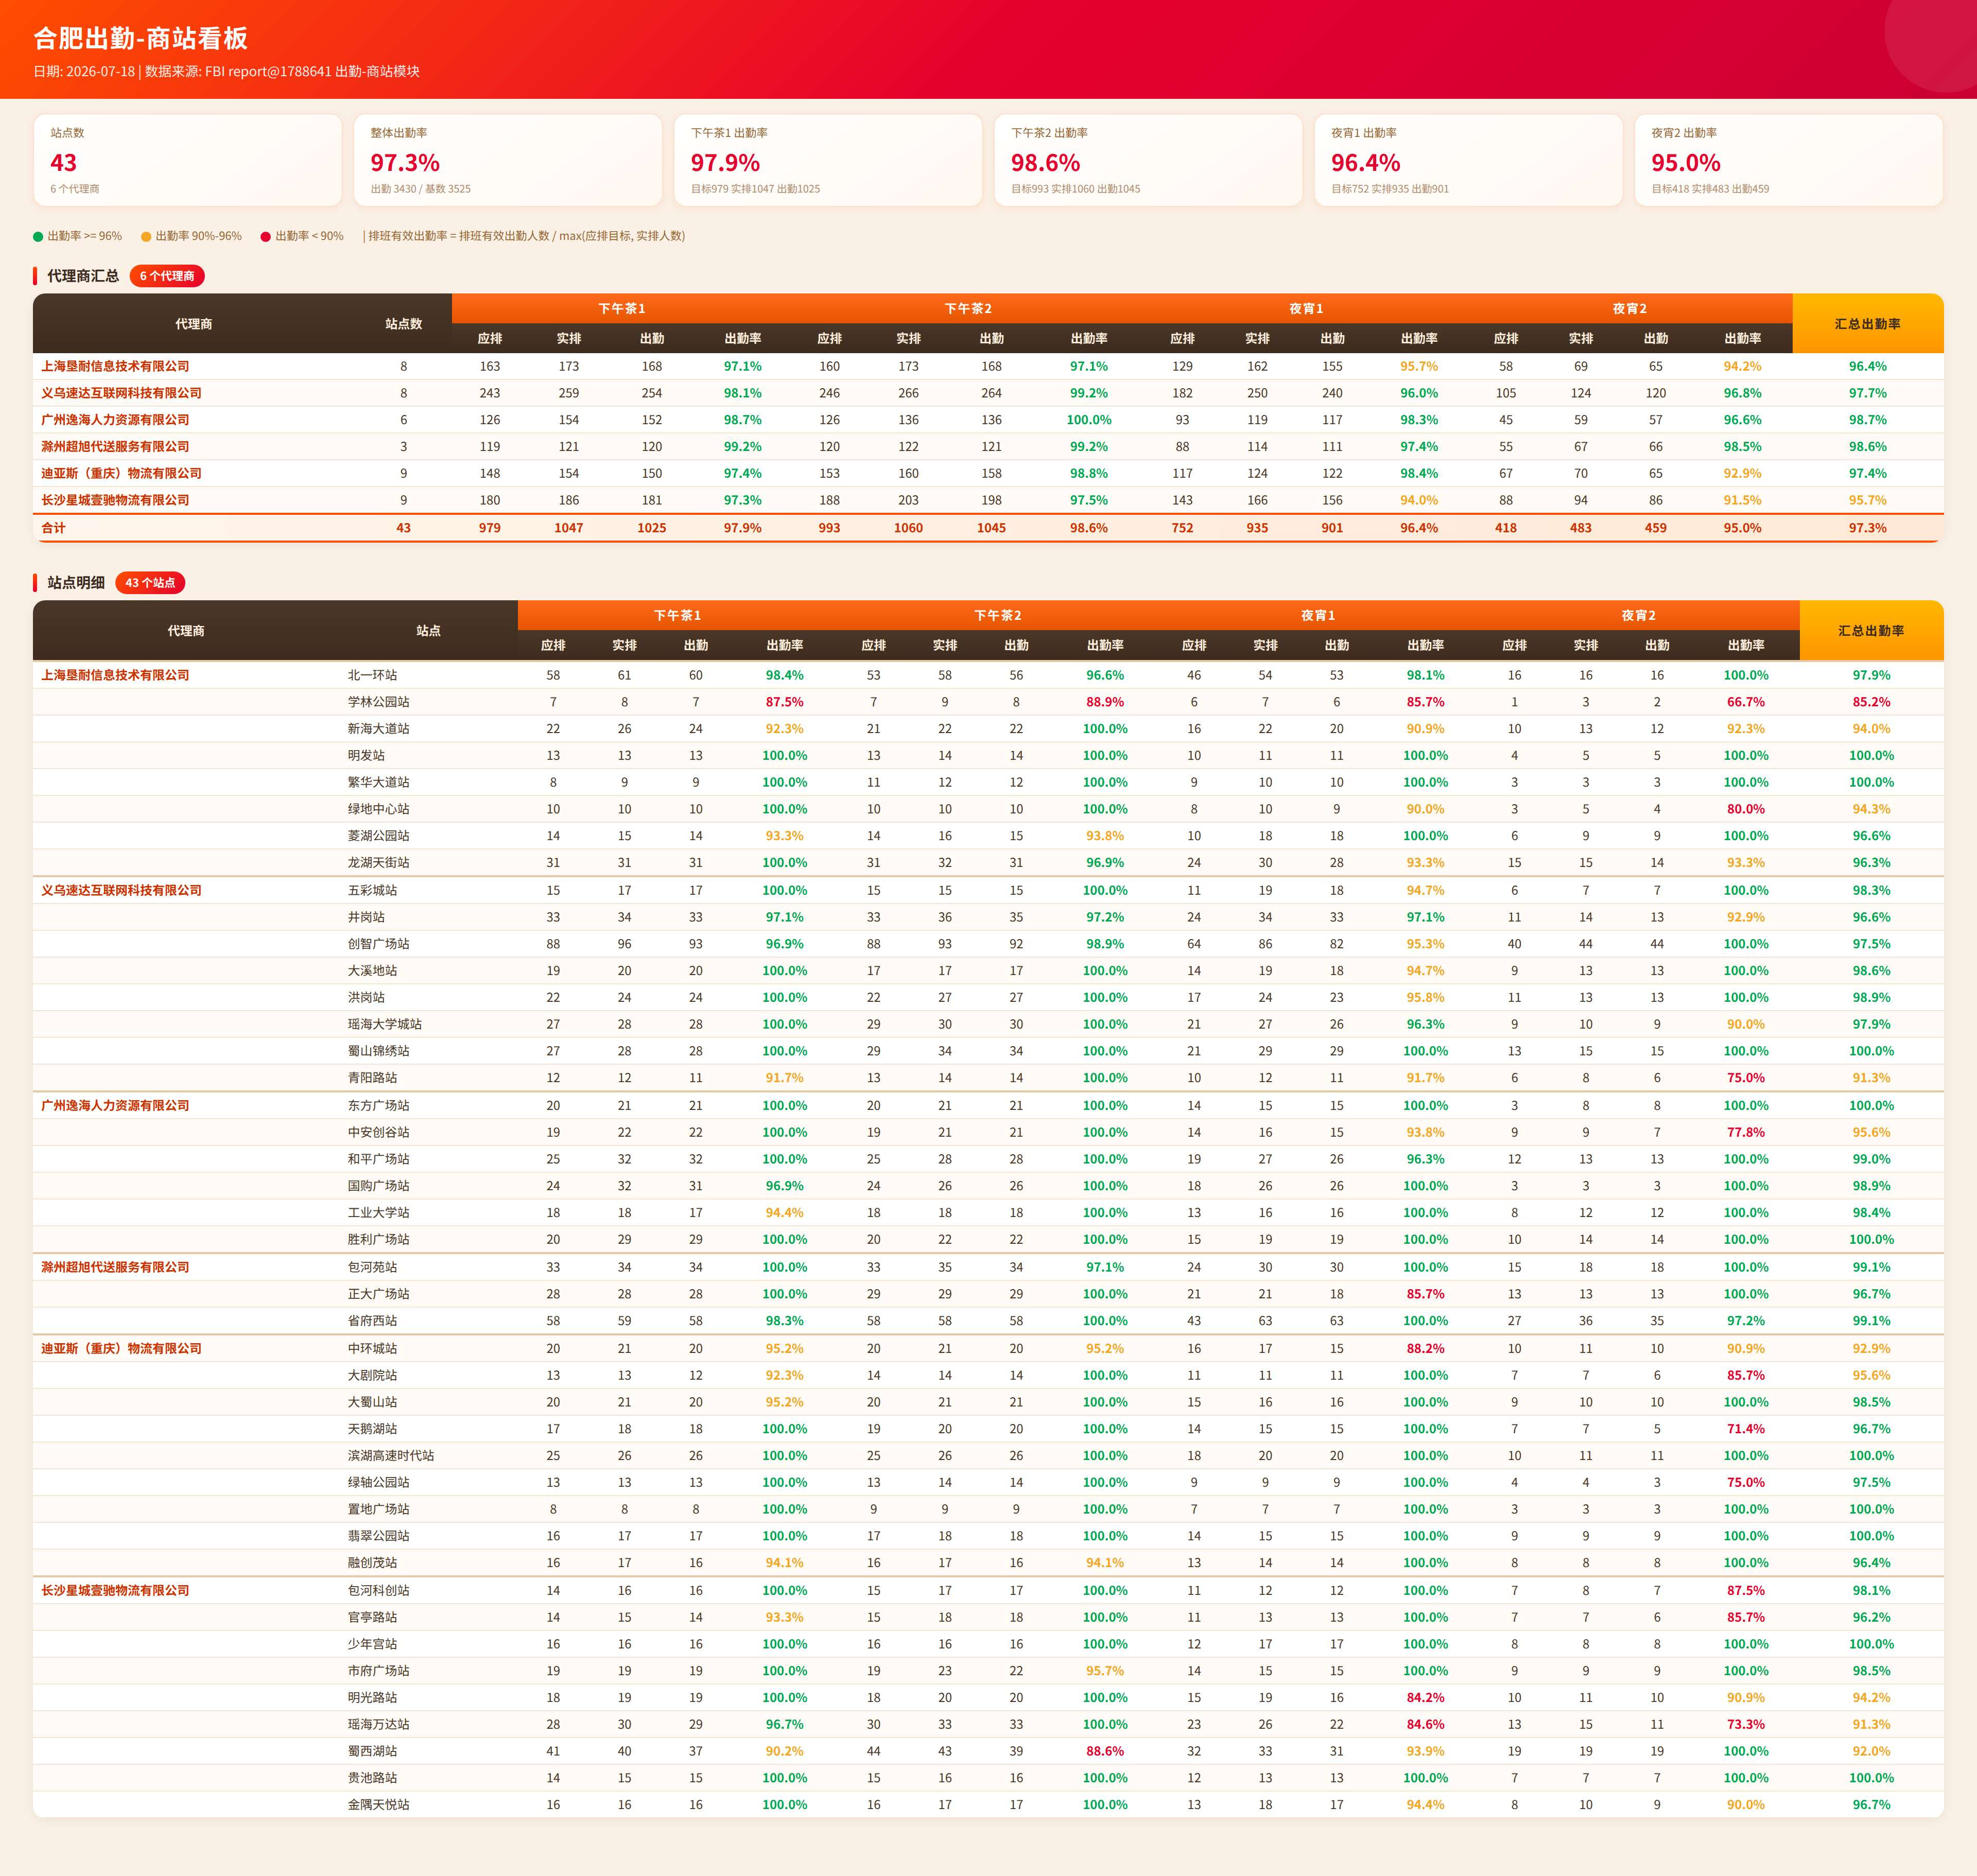Click the date and data source subtitle line
The height and width of the screenshot is (1876, 1977).
click(x=227, y=72)
